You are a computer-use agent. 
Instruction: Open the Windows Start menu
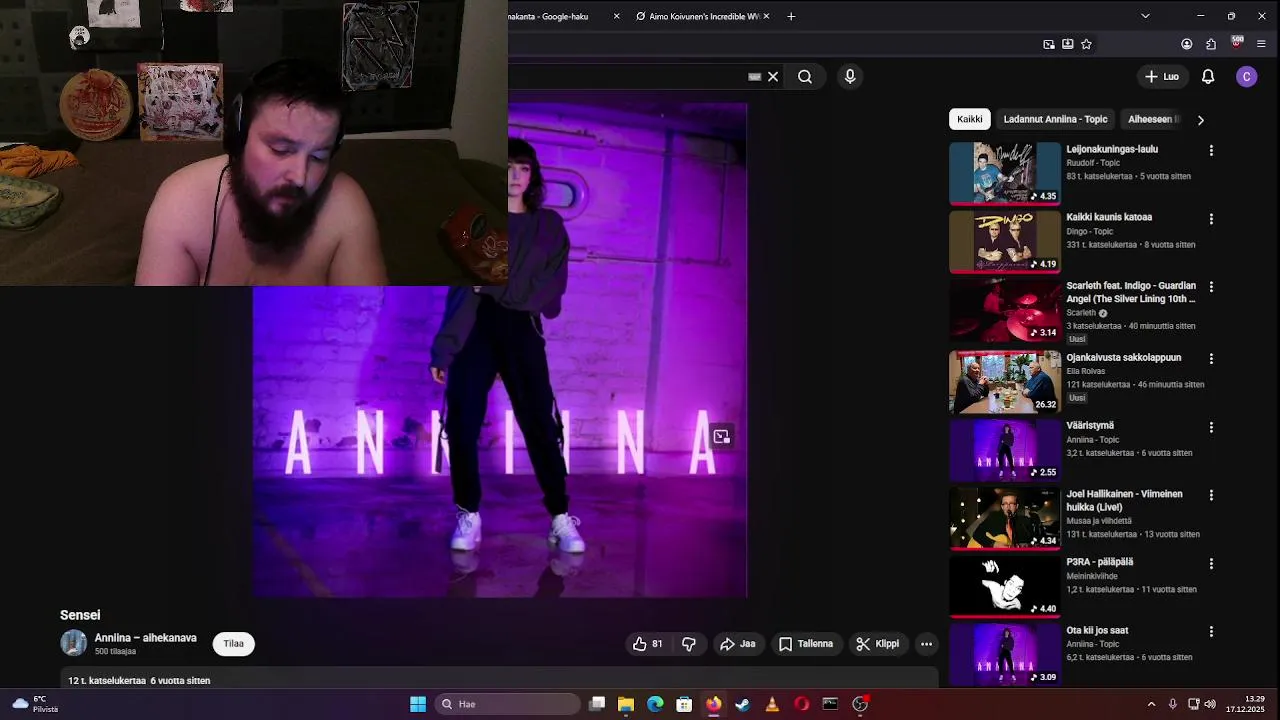pyautogui.click(x=418, y=704)
